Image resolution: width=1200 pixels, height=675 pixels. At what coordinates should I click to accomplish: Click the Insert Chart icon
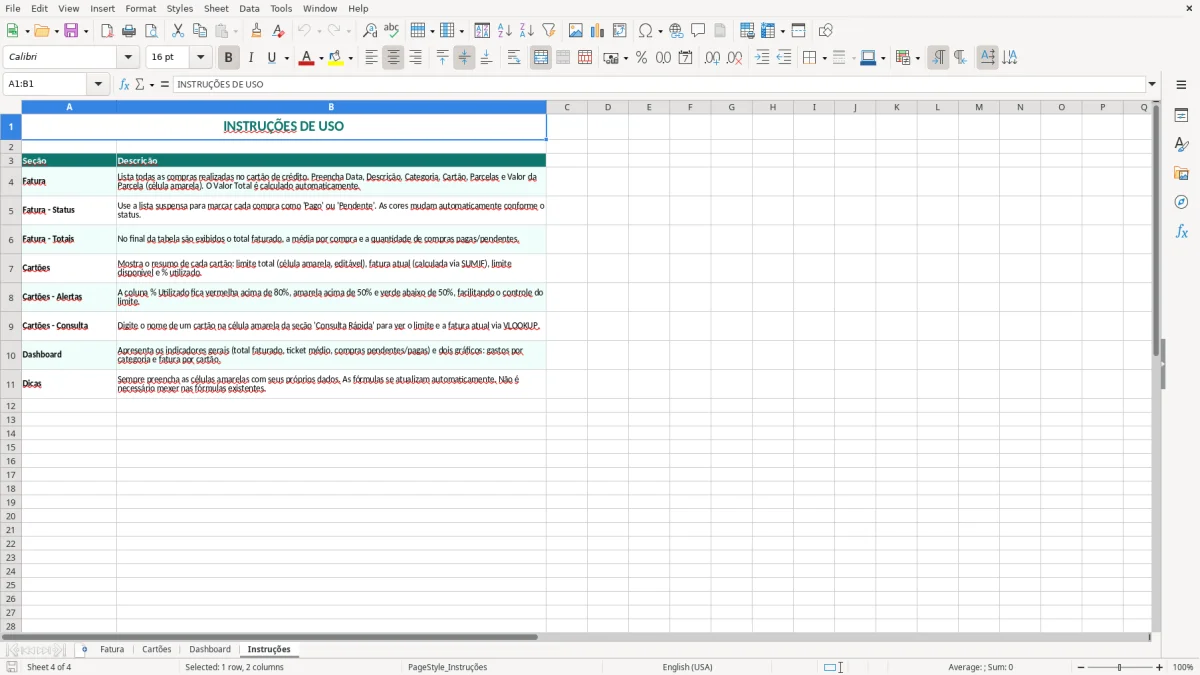click(598, 31)
